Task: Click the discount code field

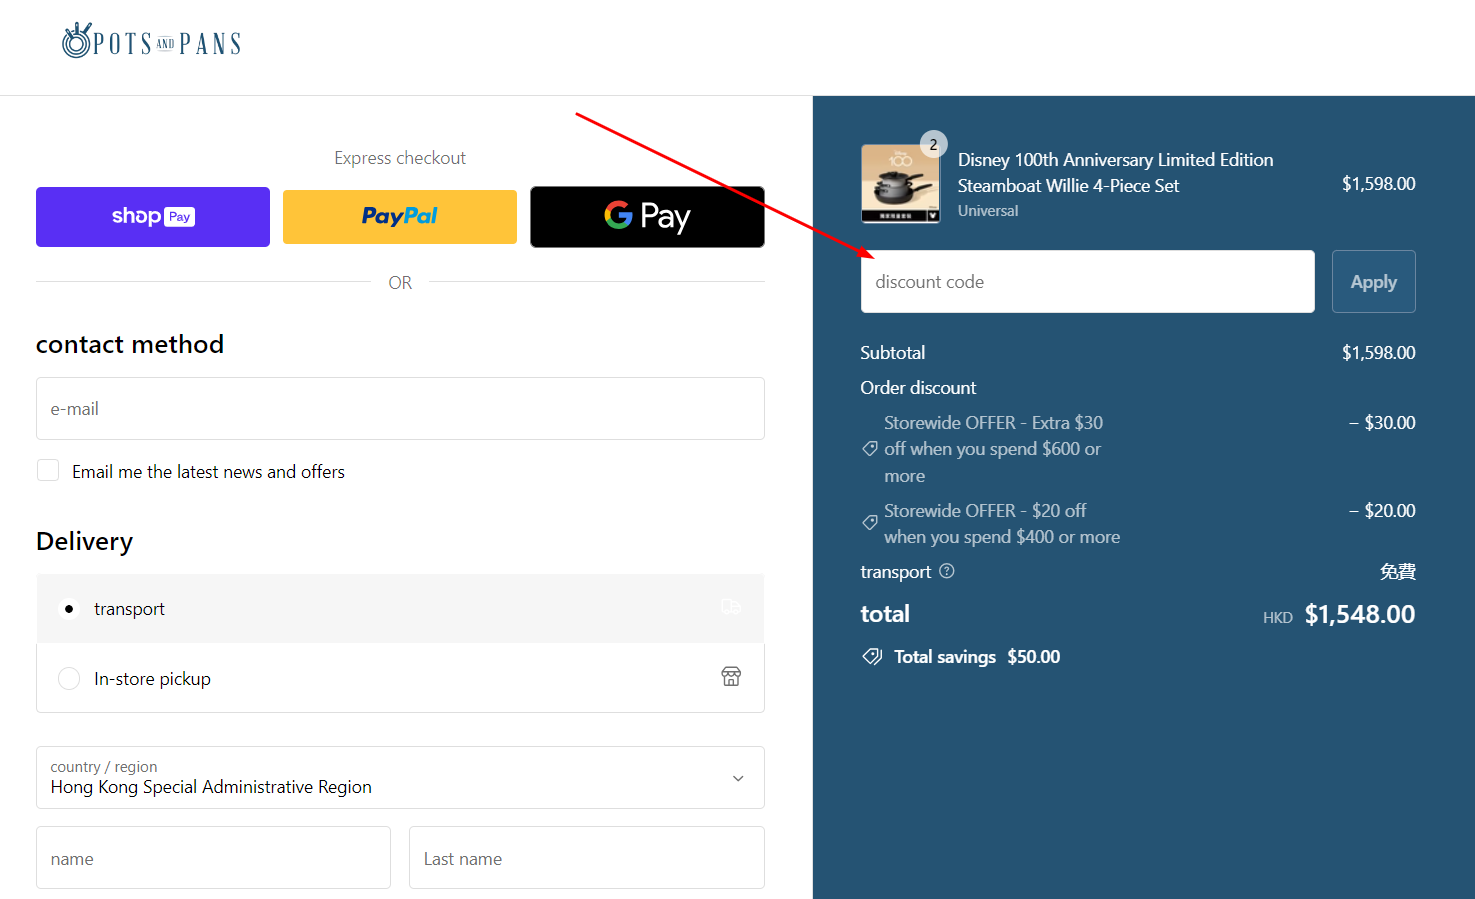Action: [x=1088, y=282]
